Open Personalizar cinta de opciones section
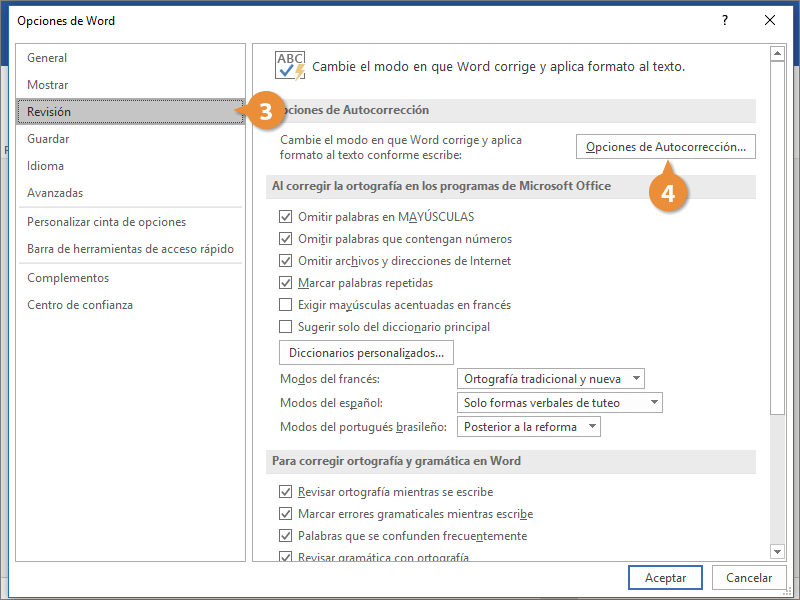Screen dimensions: 800x600 point(106,222)
